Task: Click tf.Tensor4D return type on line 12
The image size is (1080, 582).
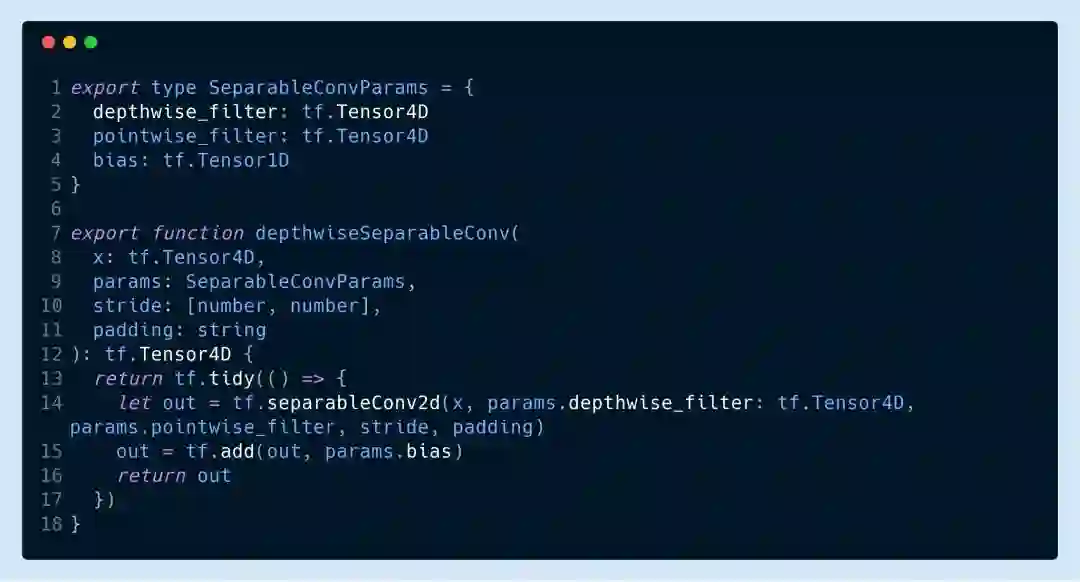Action: coord(168,354)
